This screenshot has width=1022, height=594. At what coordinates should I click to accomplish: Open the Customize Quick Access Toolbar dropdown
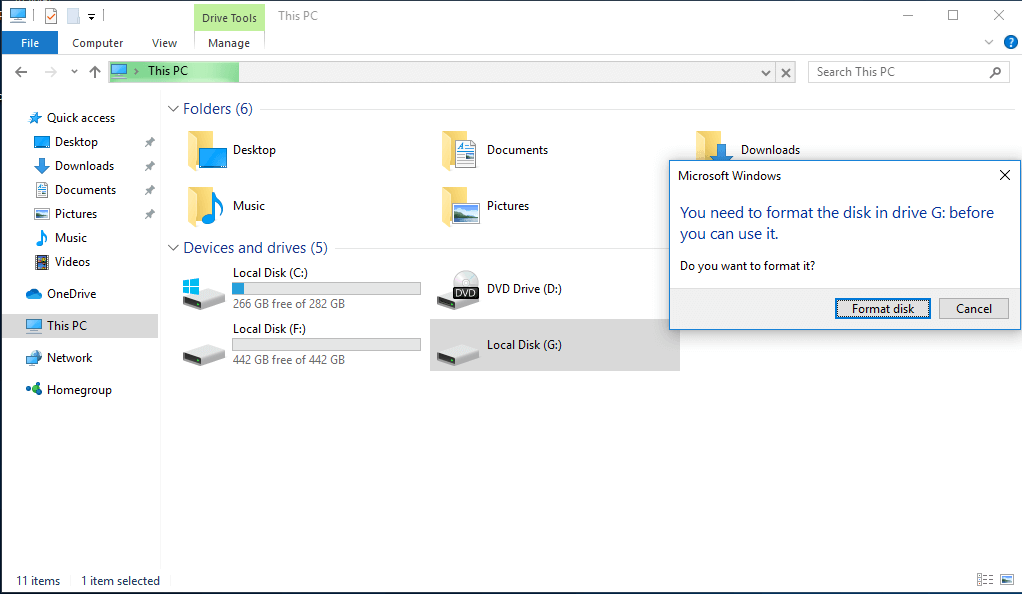(x=91, y=17)
